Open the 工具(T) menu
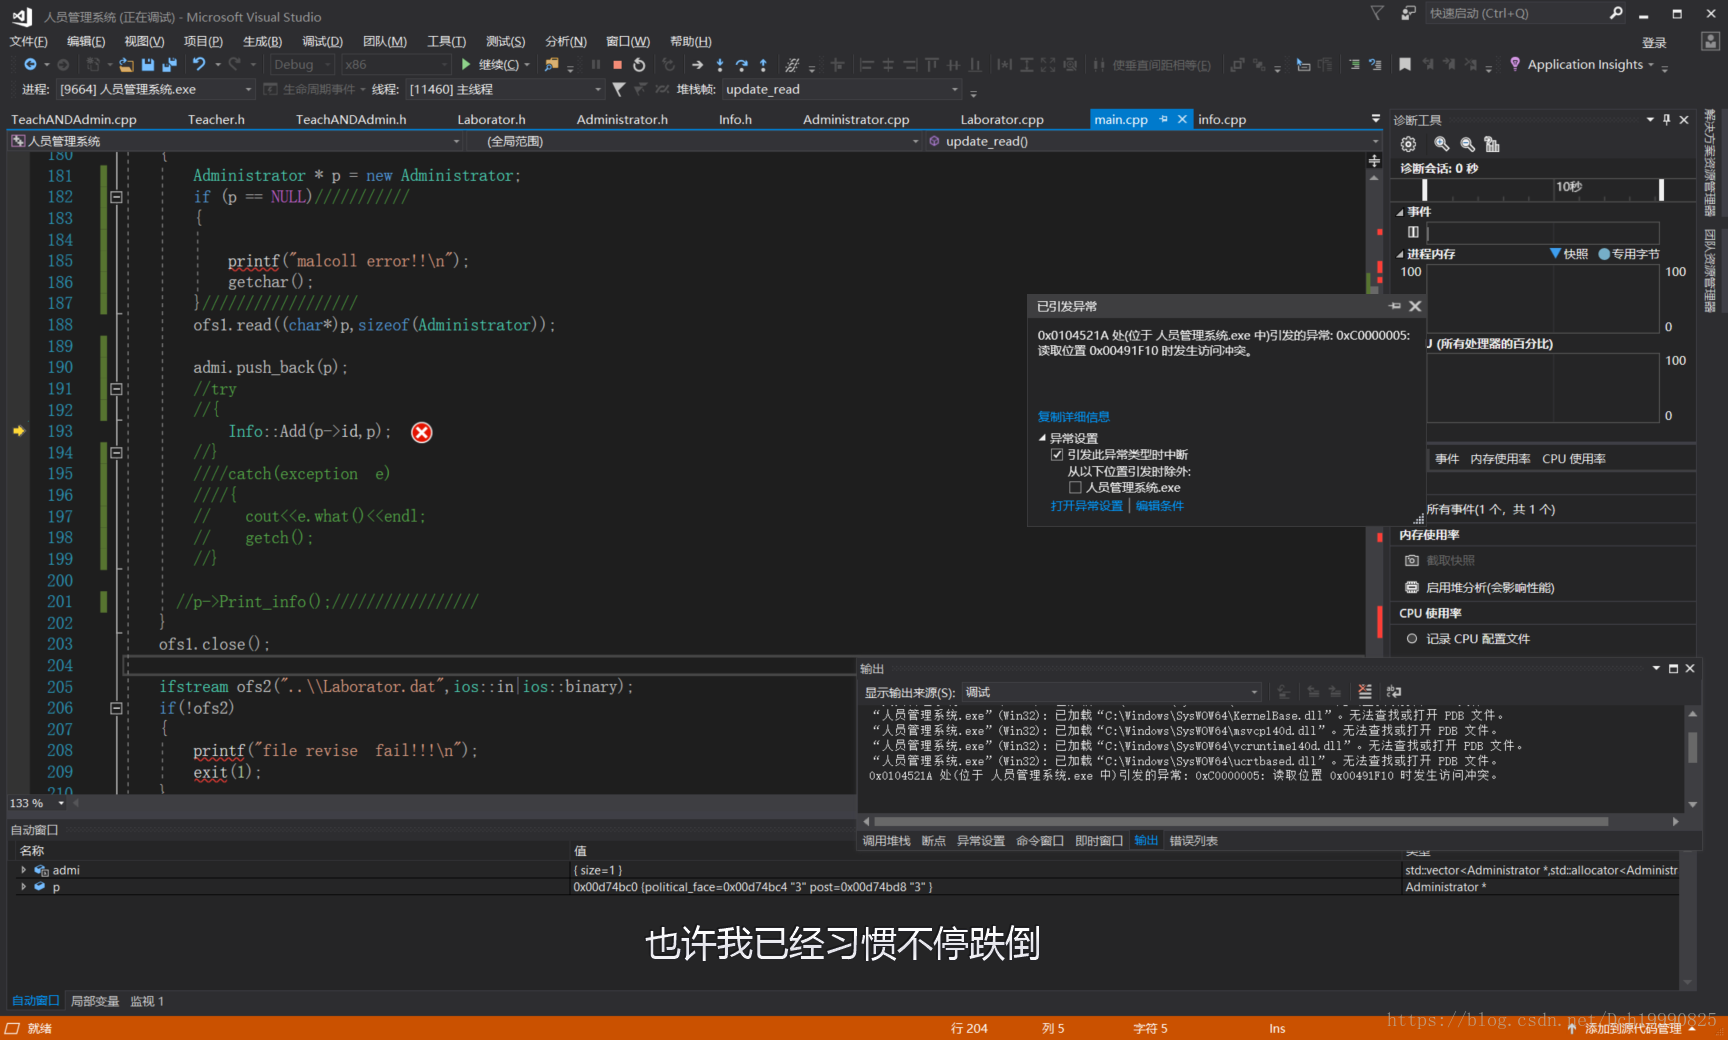The image size is (1728, 1040). 446,41
